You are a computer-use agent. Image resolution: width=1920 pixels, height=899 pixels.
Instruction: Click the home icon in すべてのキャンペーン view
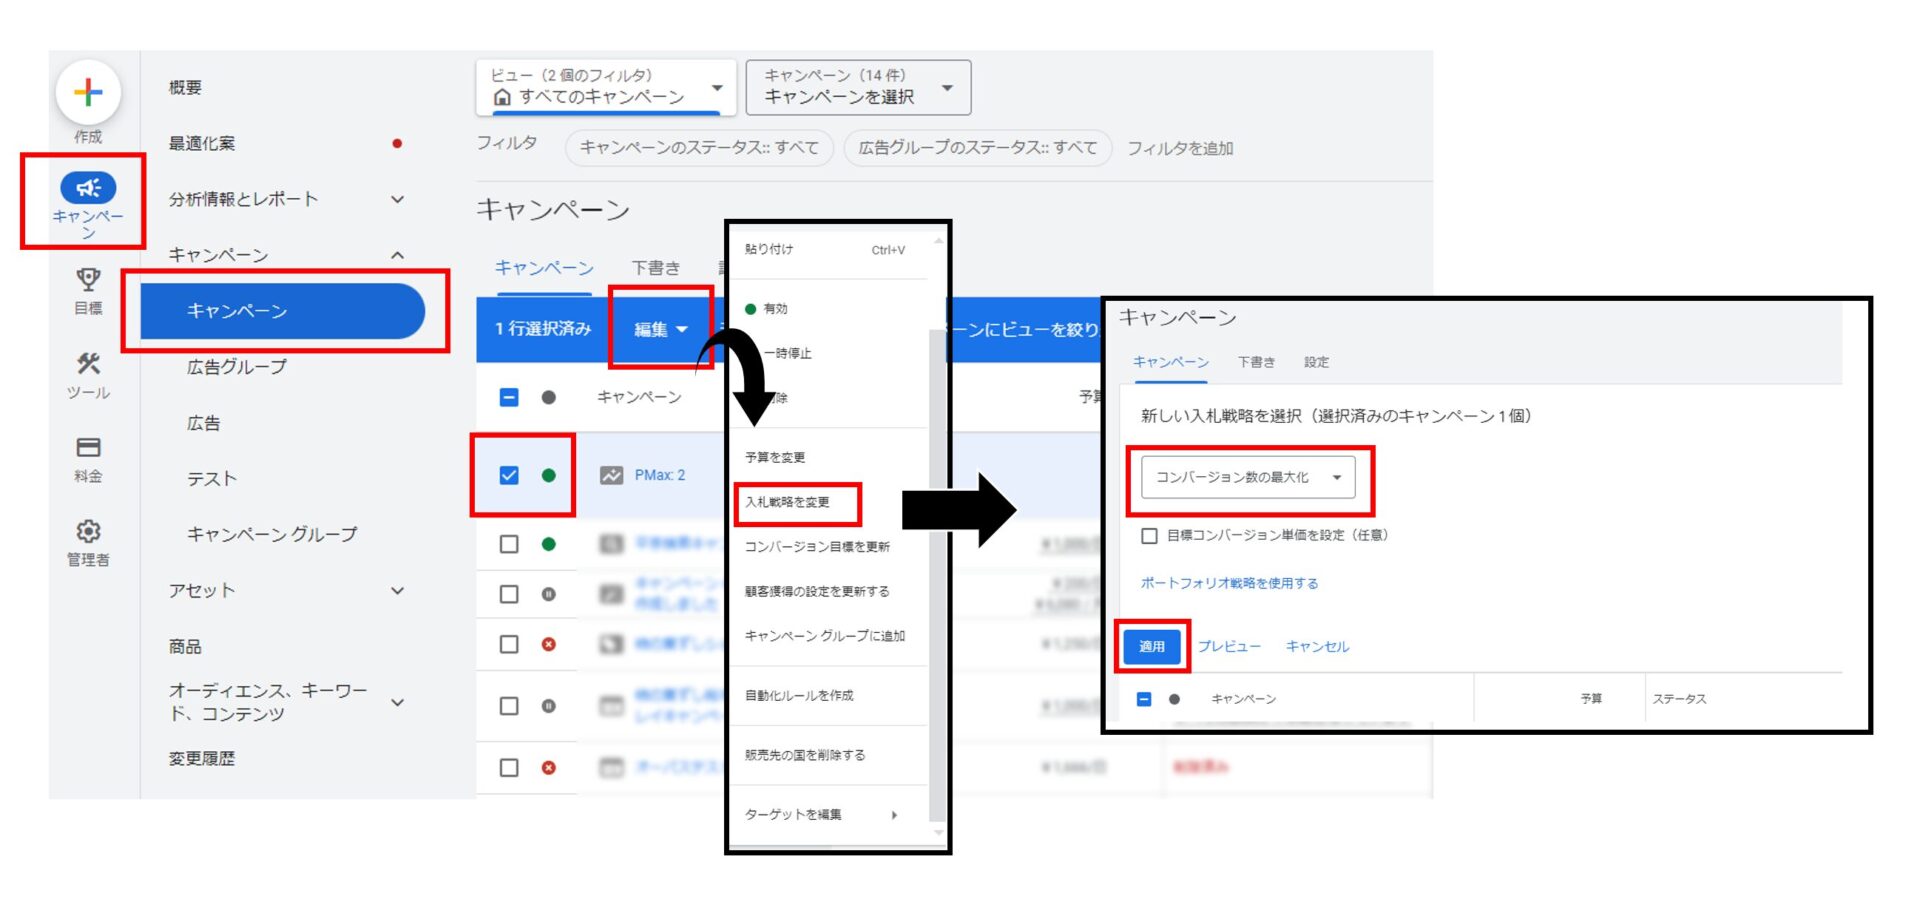coord(502,97)
